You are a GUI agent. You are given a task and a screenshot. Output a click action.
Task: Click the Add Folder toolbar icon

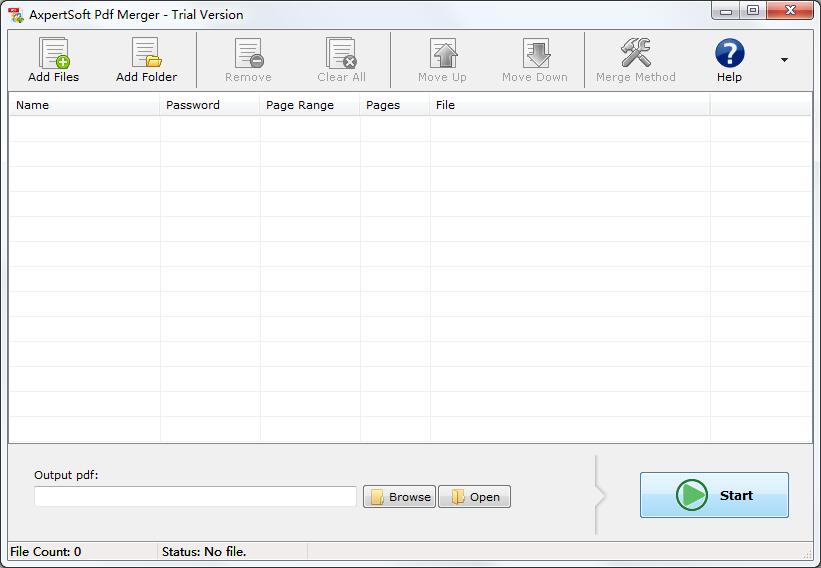[147, 53]
